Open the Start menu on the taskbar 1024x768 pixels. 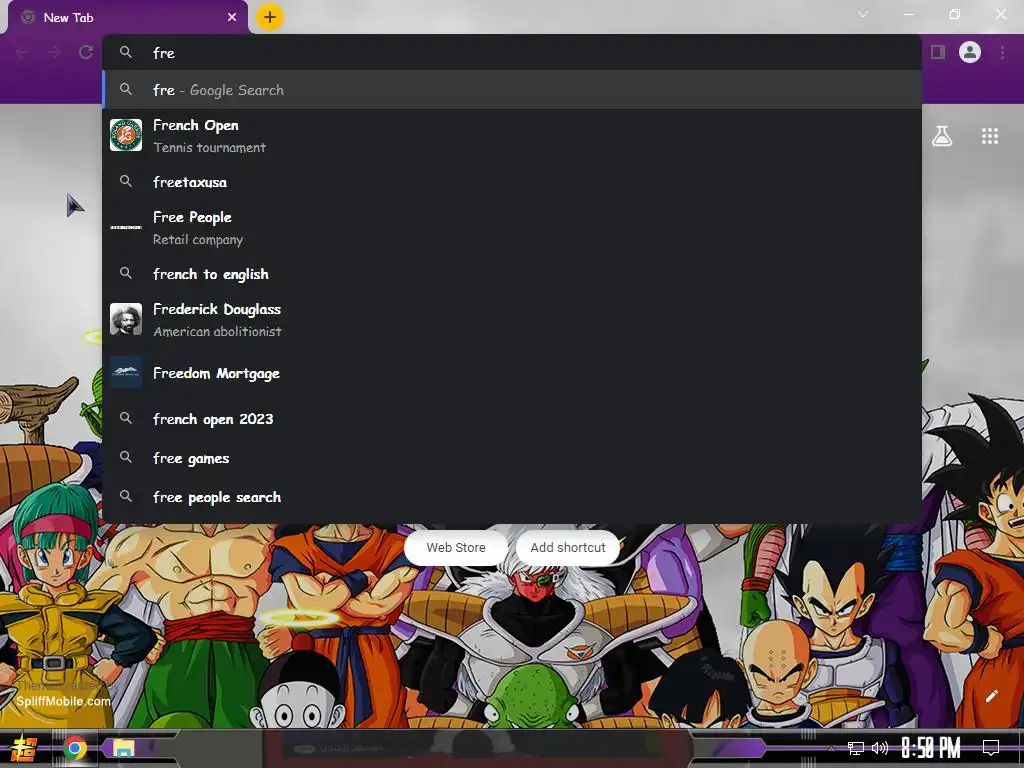click(x=24, y=748)
